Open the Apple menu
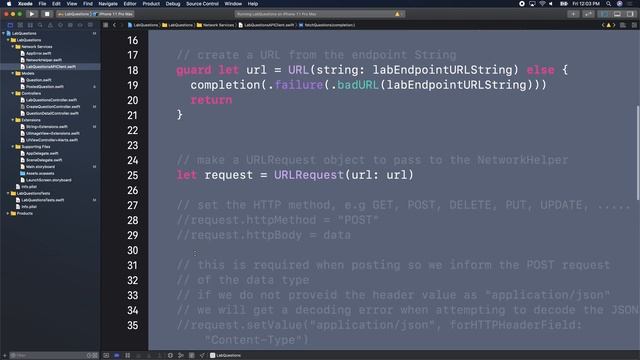This screenshot has height=360, width=640. pyautogui.click(x=9, y=4)
